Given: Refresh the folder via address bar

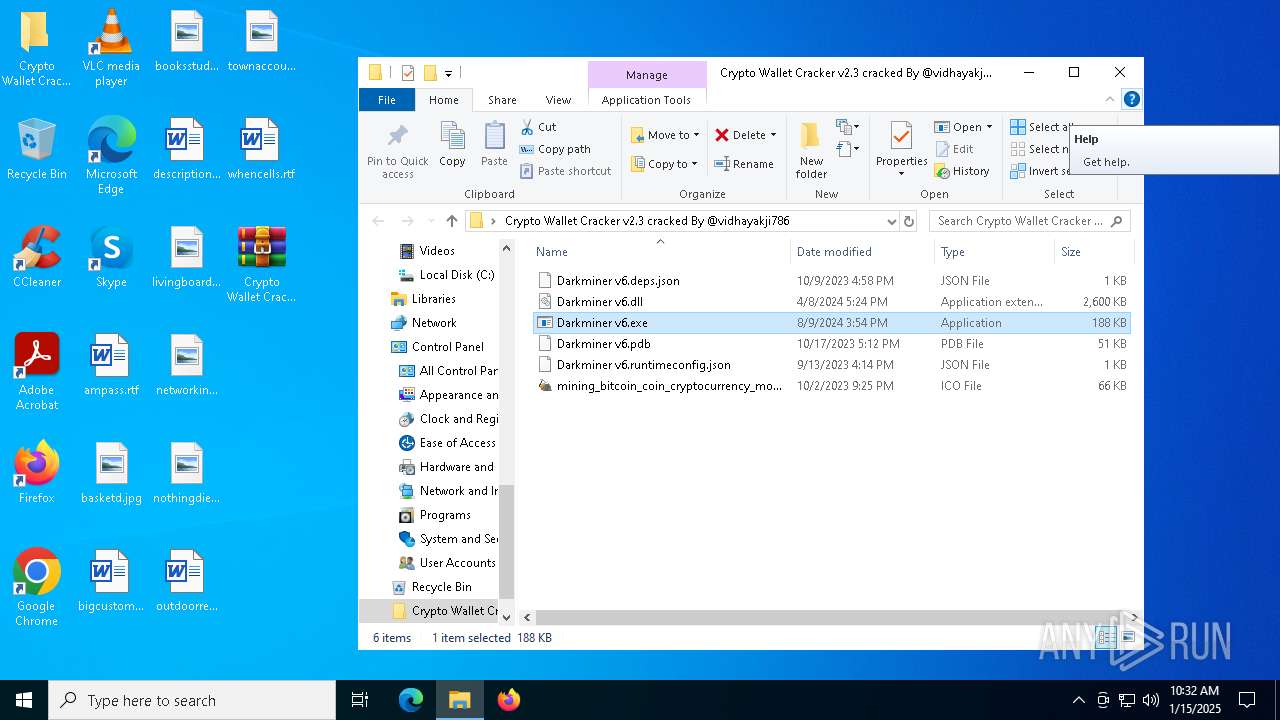Looking at the screenshot, I should coord(909,221).
